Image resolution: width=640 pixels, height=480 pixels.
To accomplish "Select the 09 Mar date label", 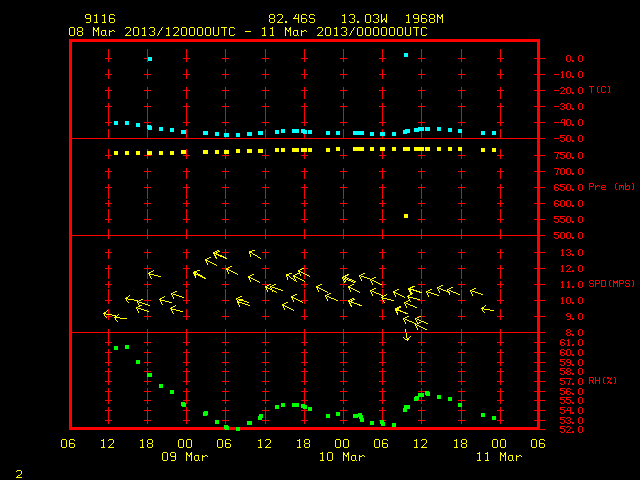I will 184,457.
